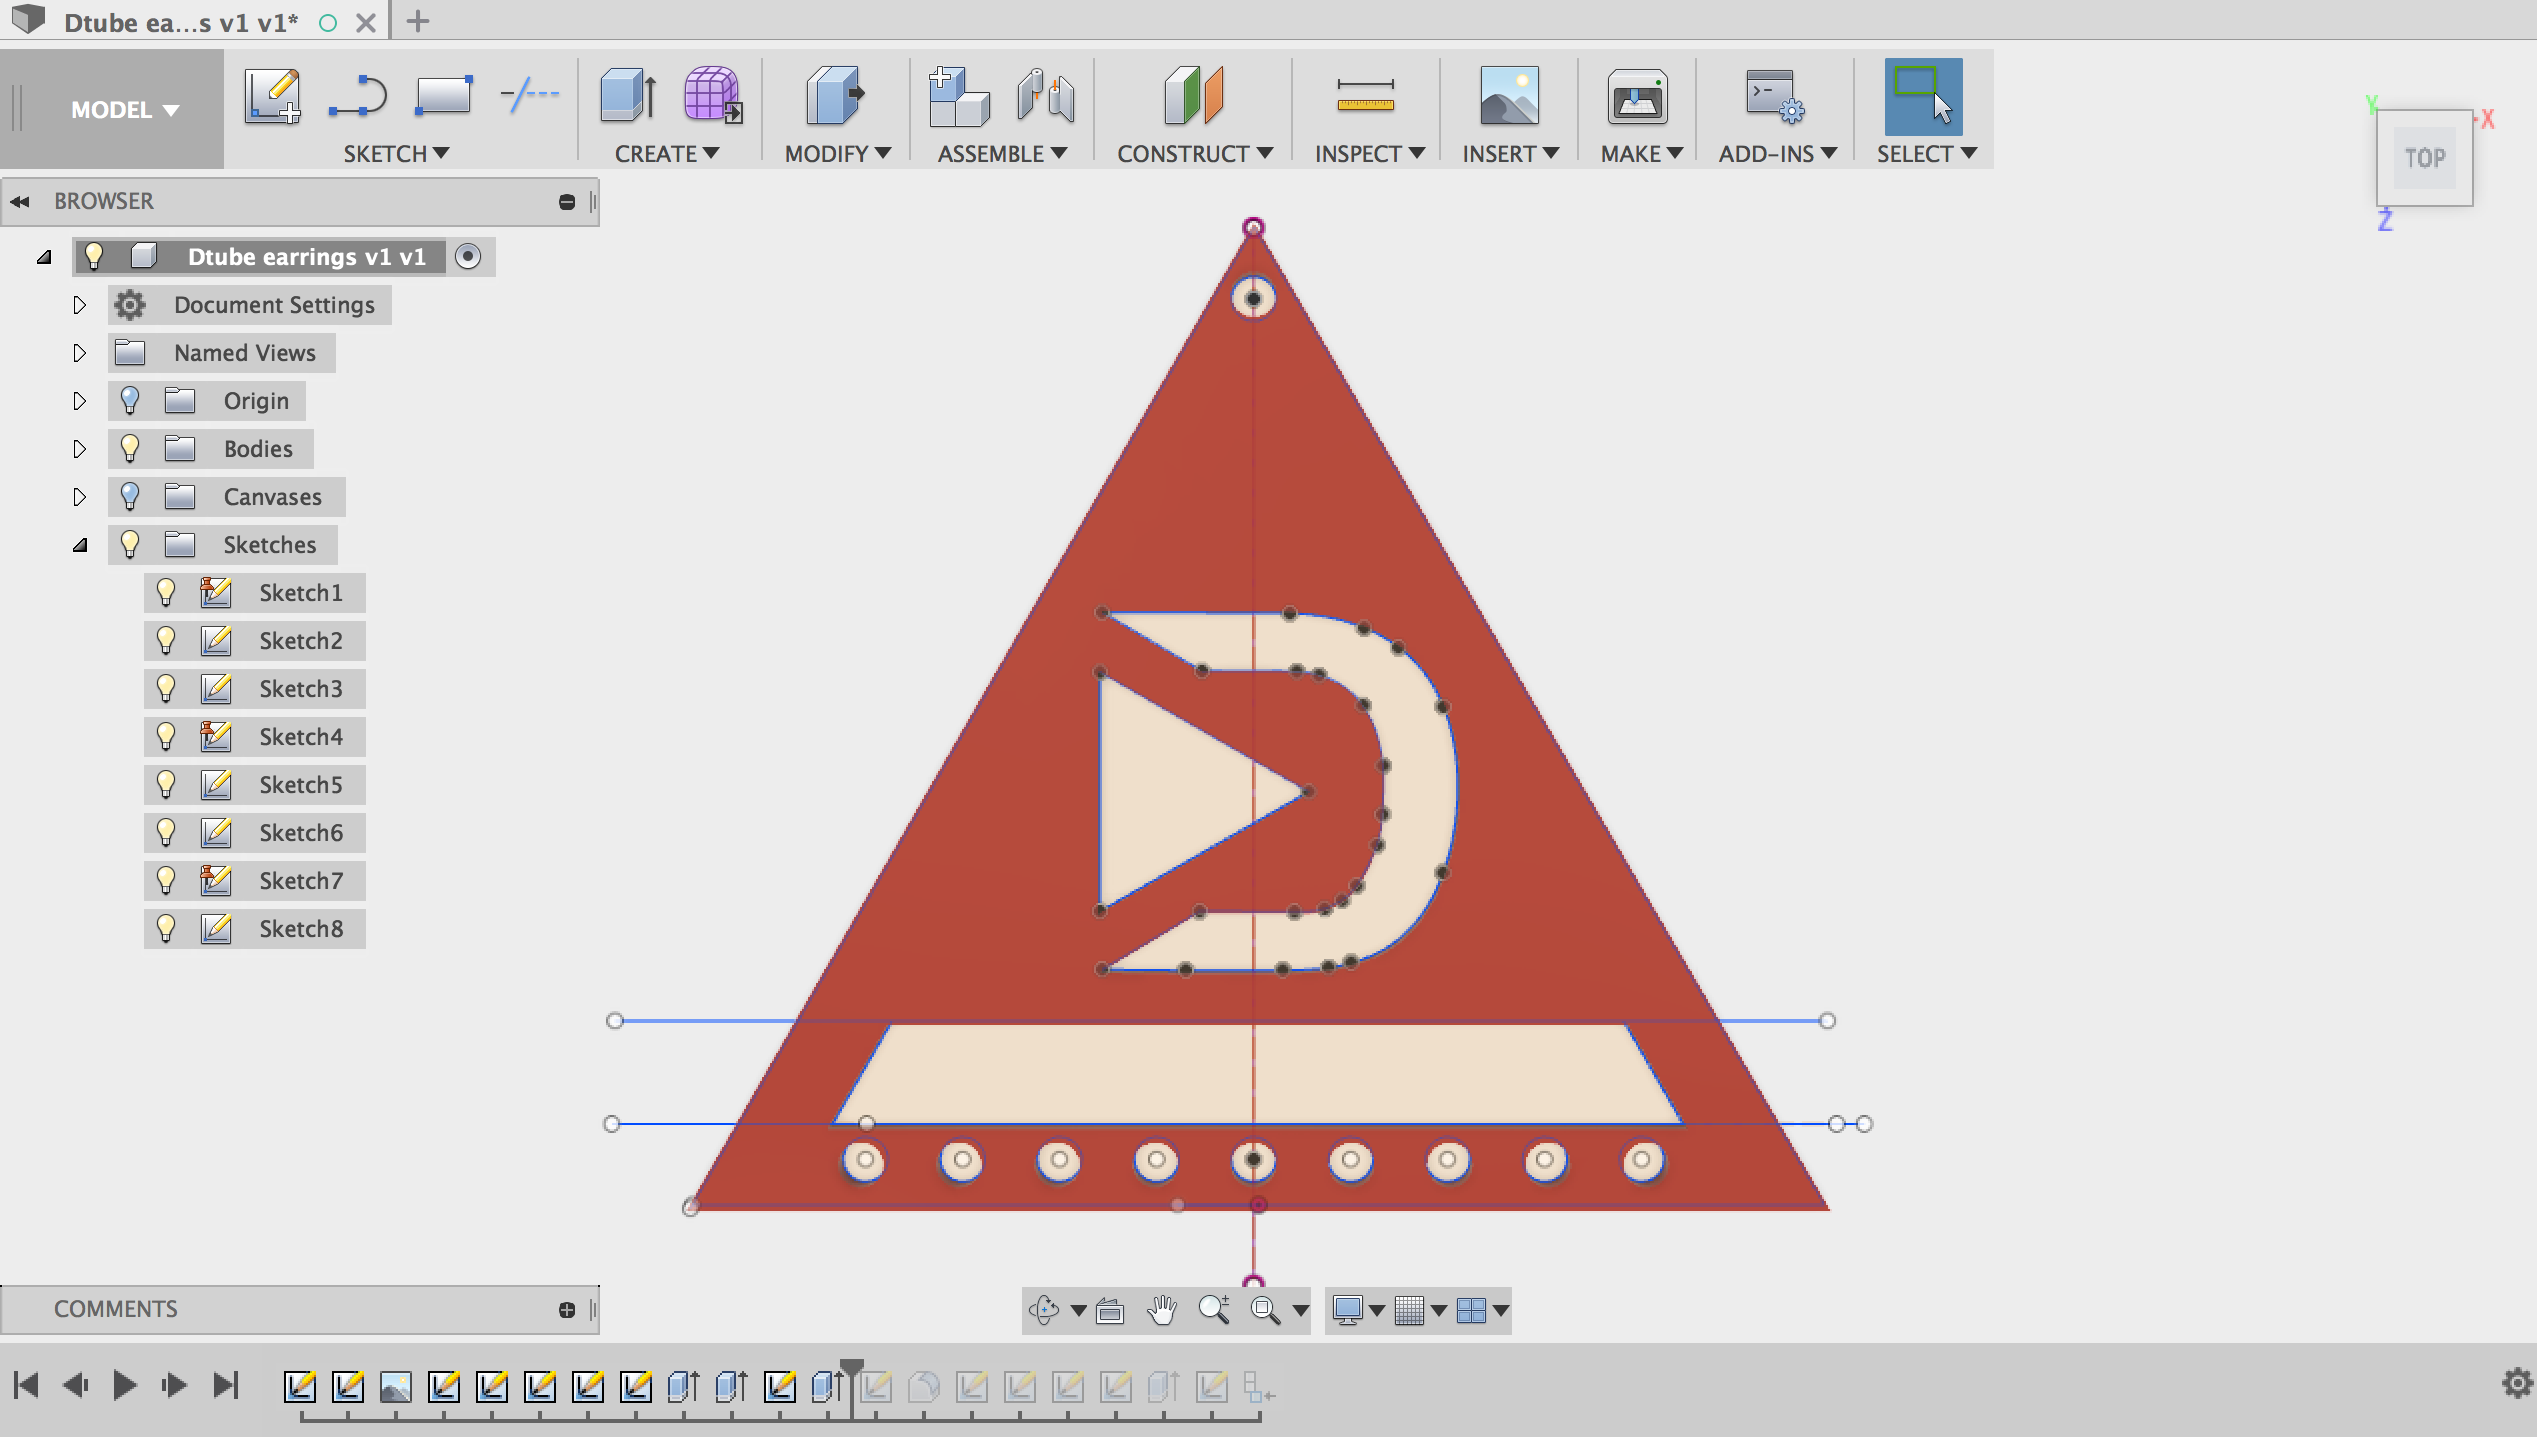
Task: Open the MODIFY menu
Action: (838, 154)
